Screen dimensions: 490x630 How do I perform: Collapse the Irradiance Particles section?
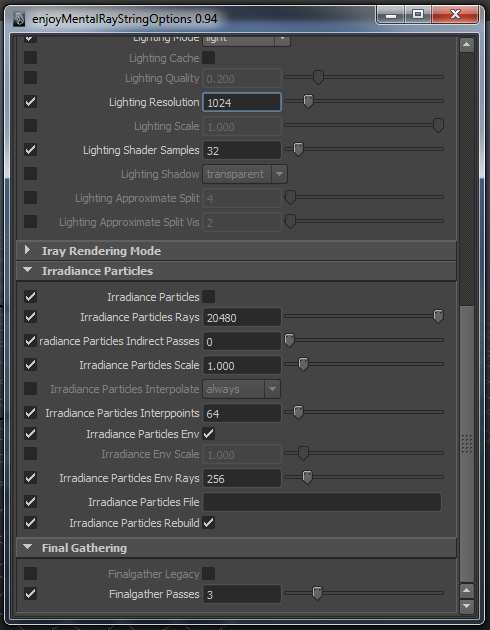(x=27, y=270)
